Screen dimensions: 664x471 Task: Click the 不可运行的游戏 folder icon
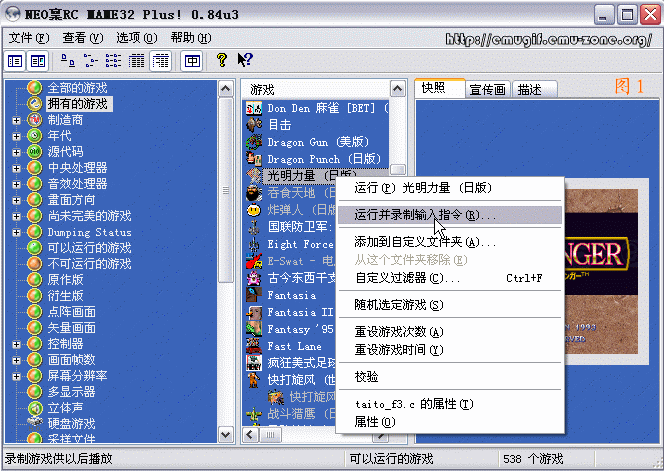tap(35, 263)
